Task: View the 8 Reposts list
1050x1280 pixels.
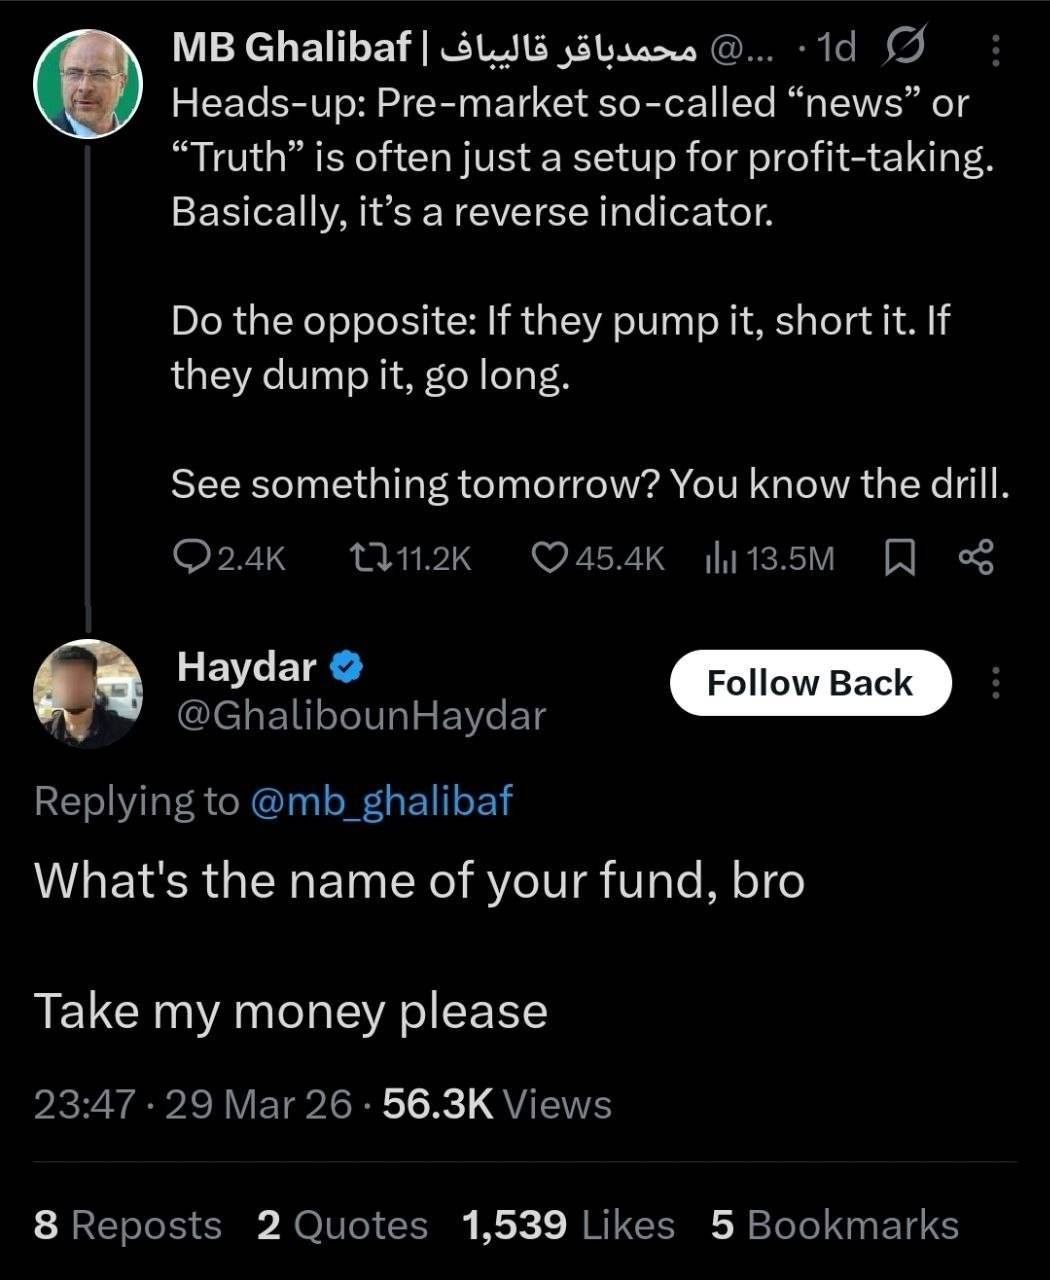Action: (x=127, y=1225)
